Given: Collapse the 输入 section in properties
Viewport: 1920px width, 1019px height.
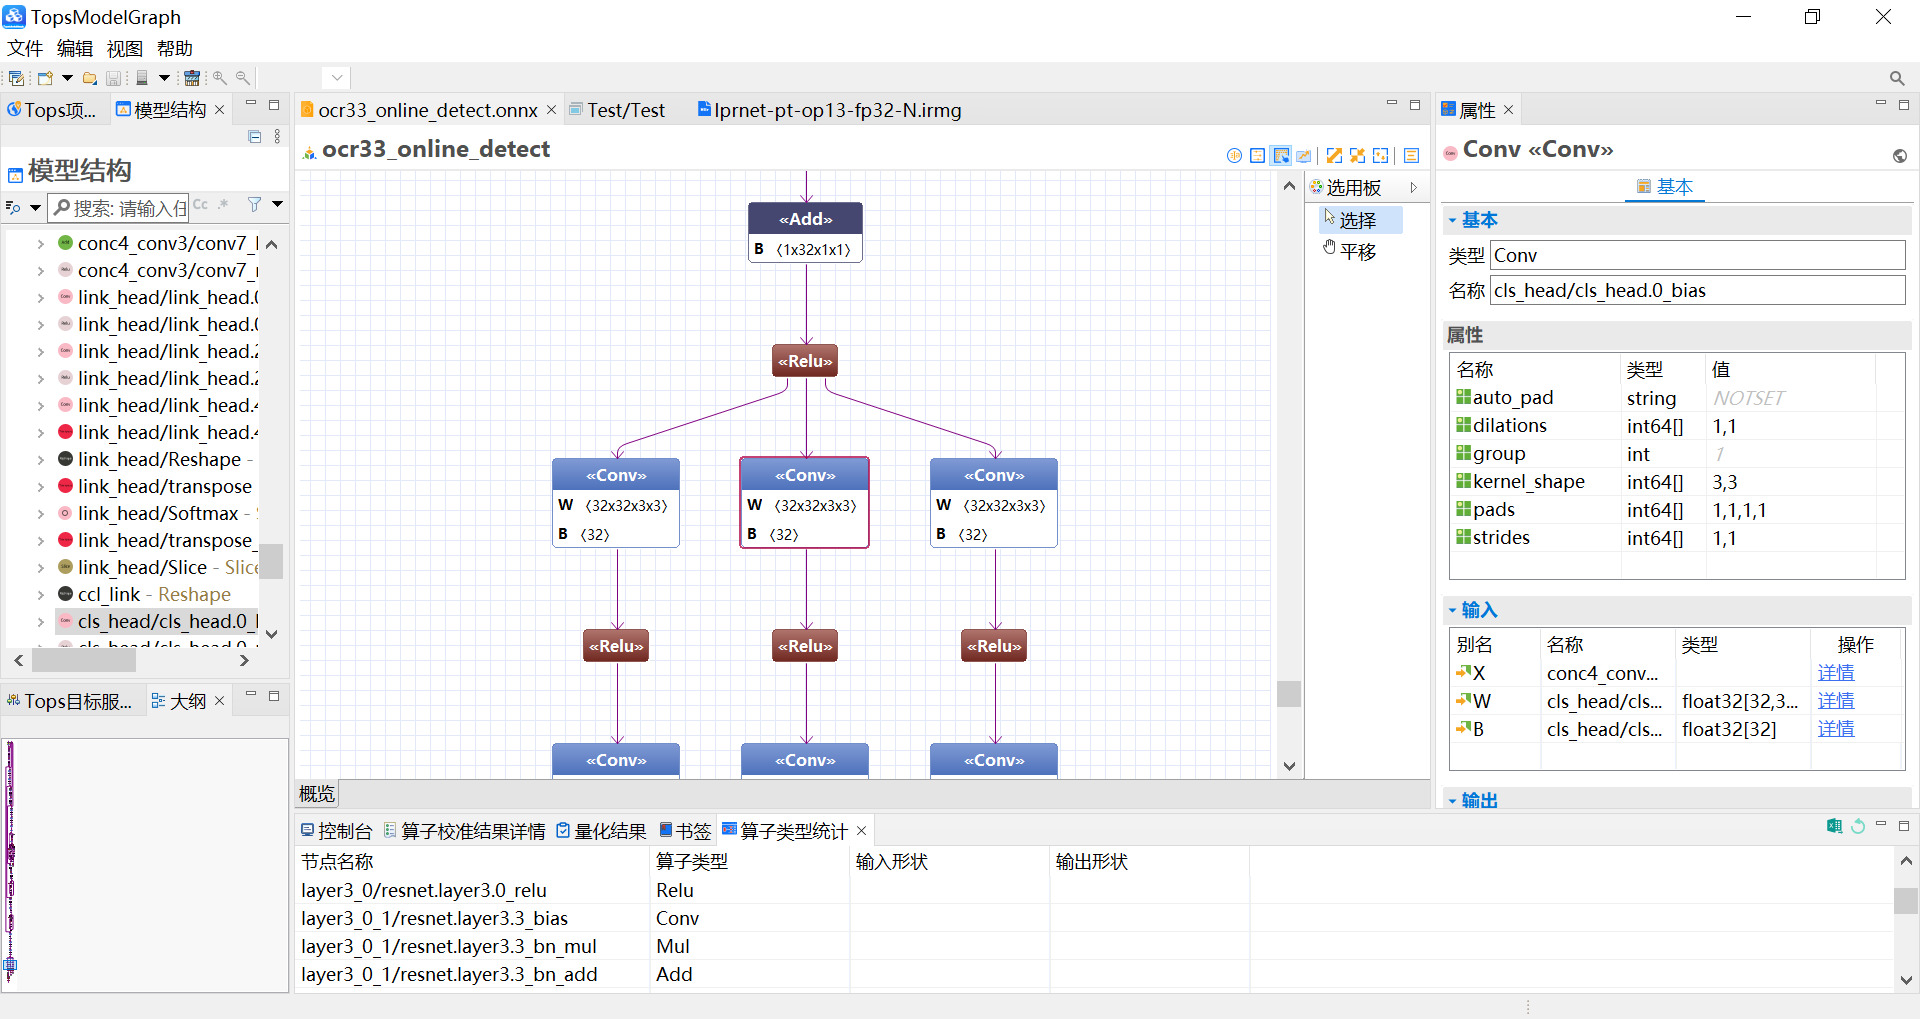Looking at the screenshot, I should point(1452,610).
